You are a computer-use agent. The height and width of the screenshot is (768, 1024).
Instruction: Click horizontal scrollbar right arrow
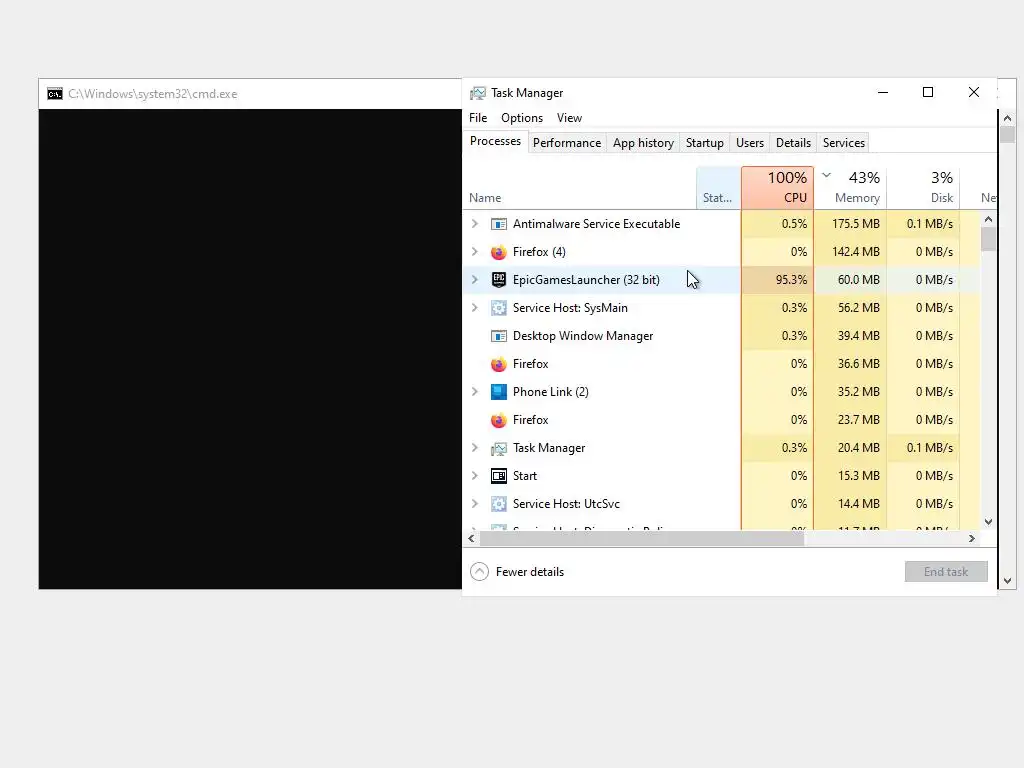coord(972,539)
